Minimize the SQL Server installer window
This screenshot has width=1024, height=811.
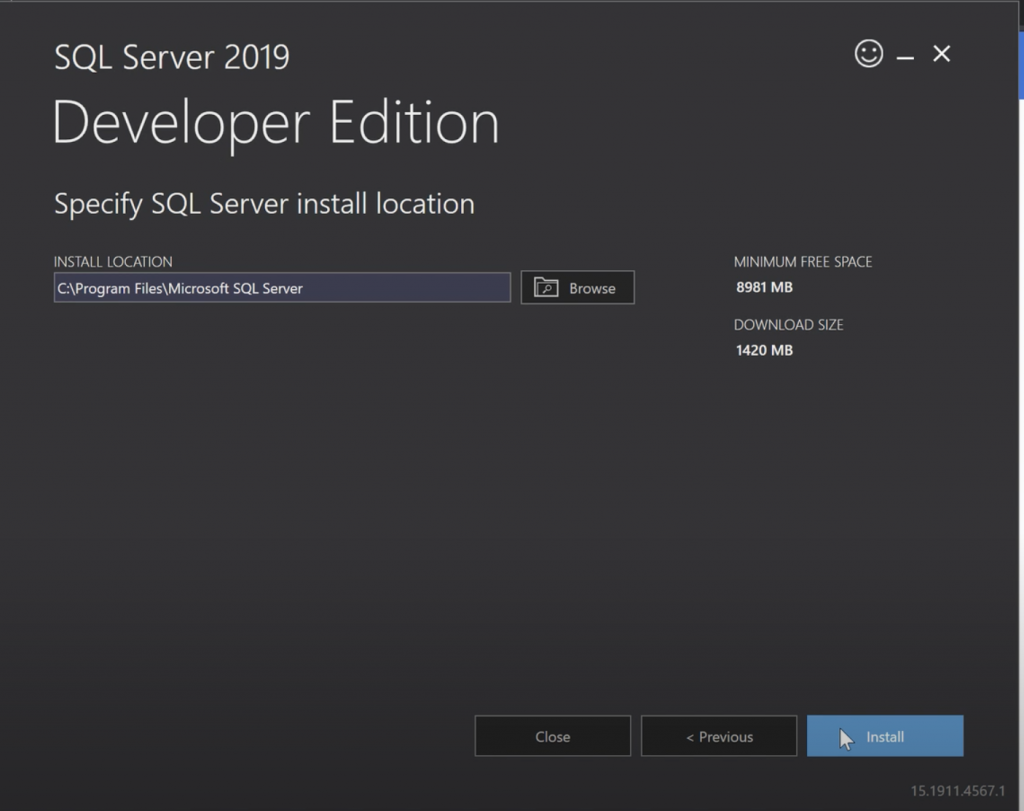click(905, 58)
